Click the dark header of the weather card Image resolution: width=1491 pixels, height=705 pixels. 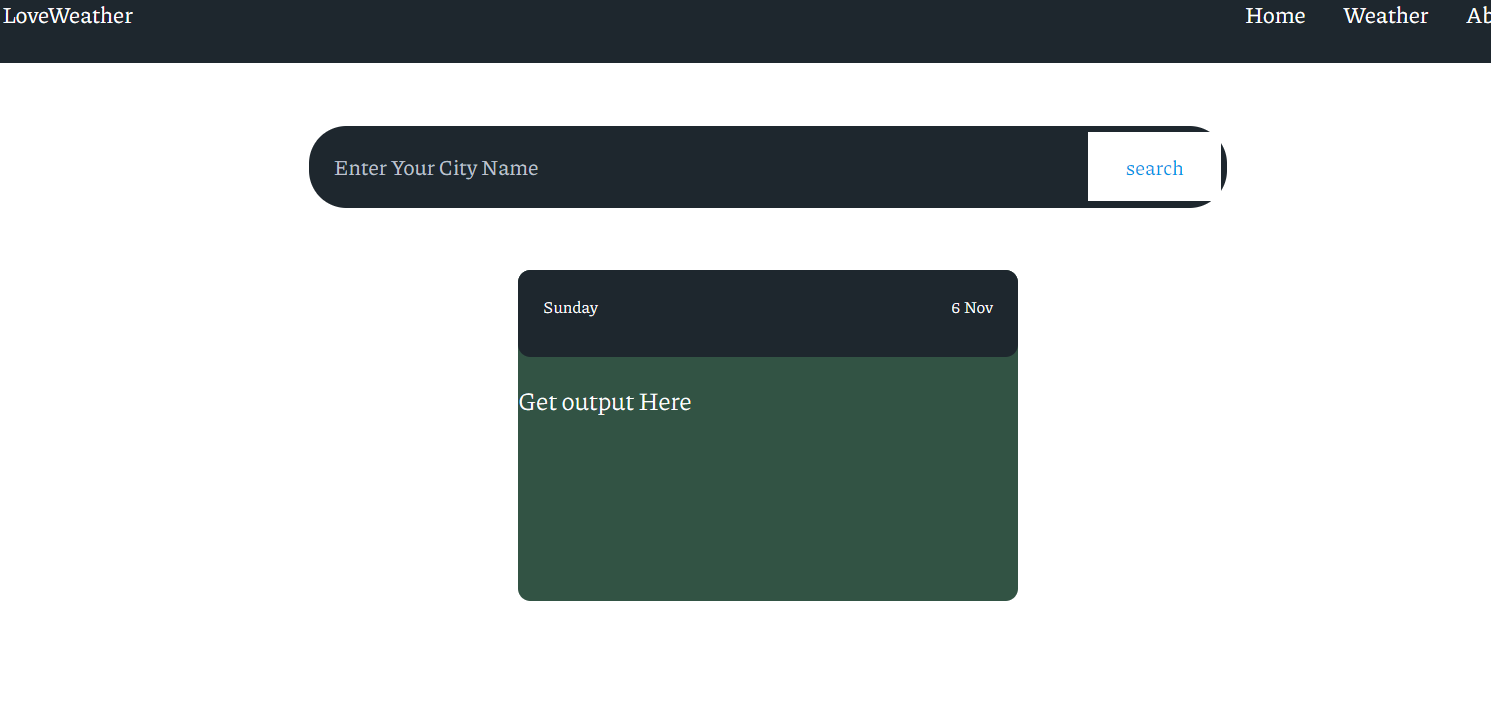click(x=767, y=313)
